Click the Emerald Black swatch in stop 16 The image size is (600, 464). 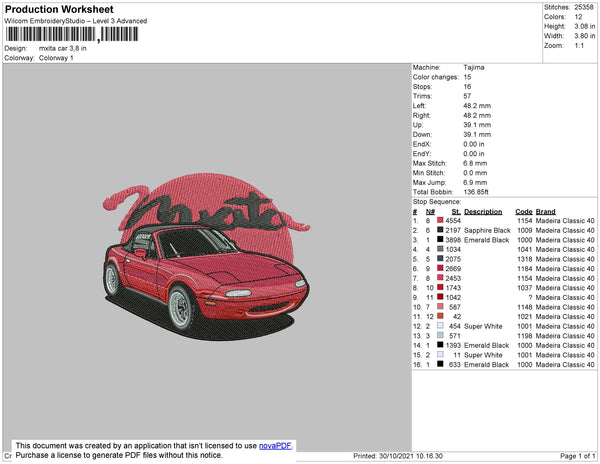[x=441, y=365]
